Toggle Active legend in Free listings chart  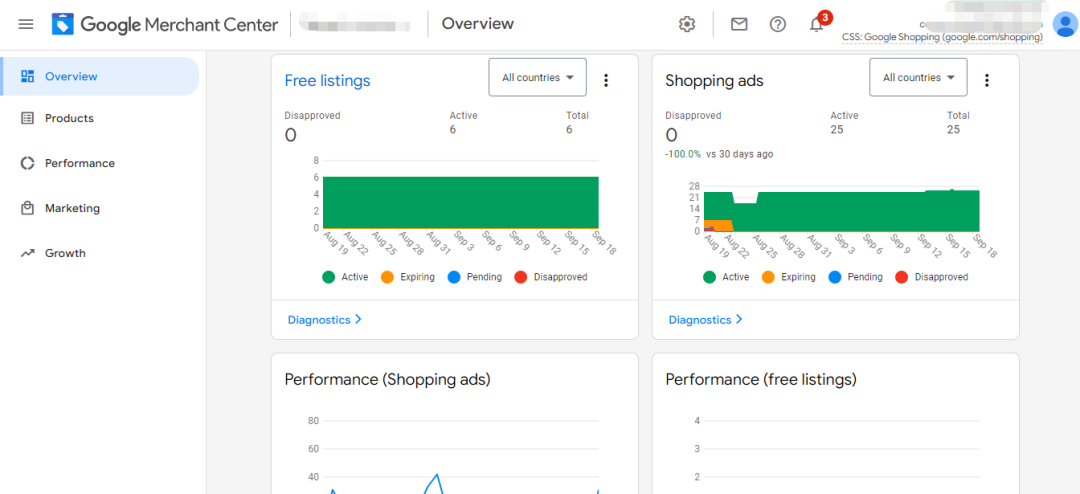(x=345, y=277)
